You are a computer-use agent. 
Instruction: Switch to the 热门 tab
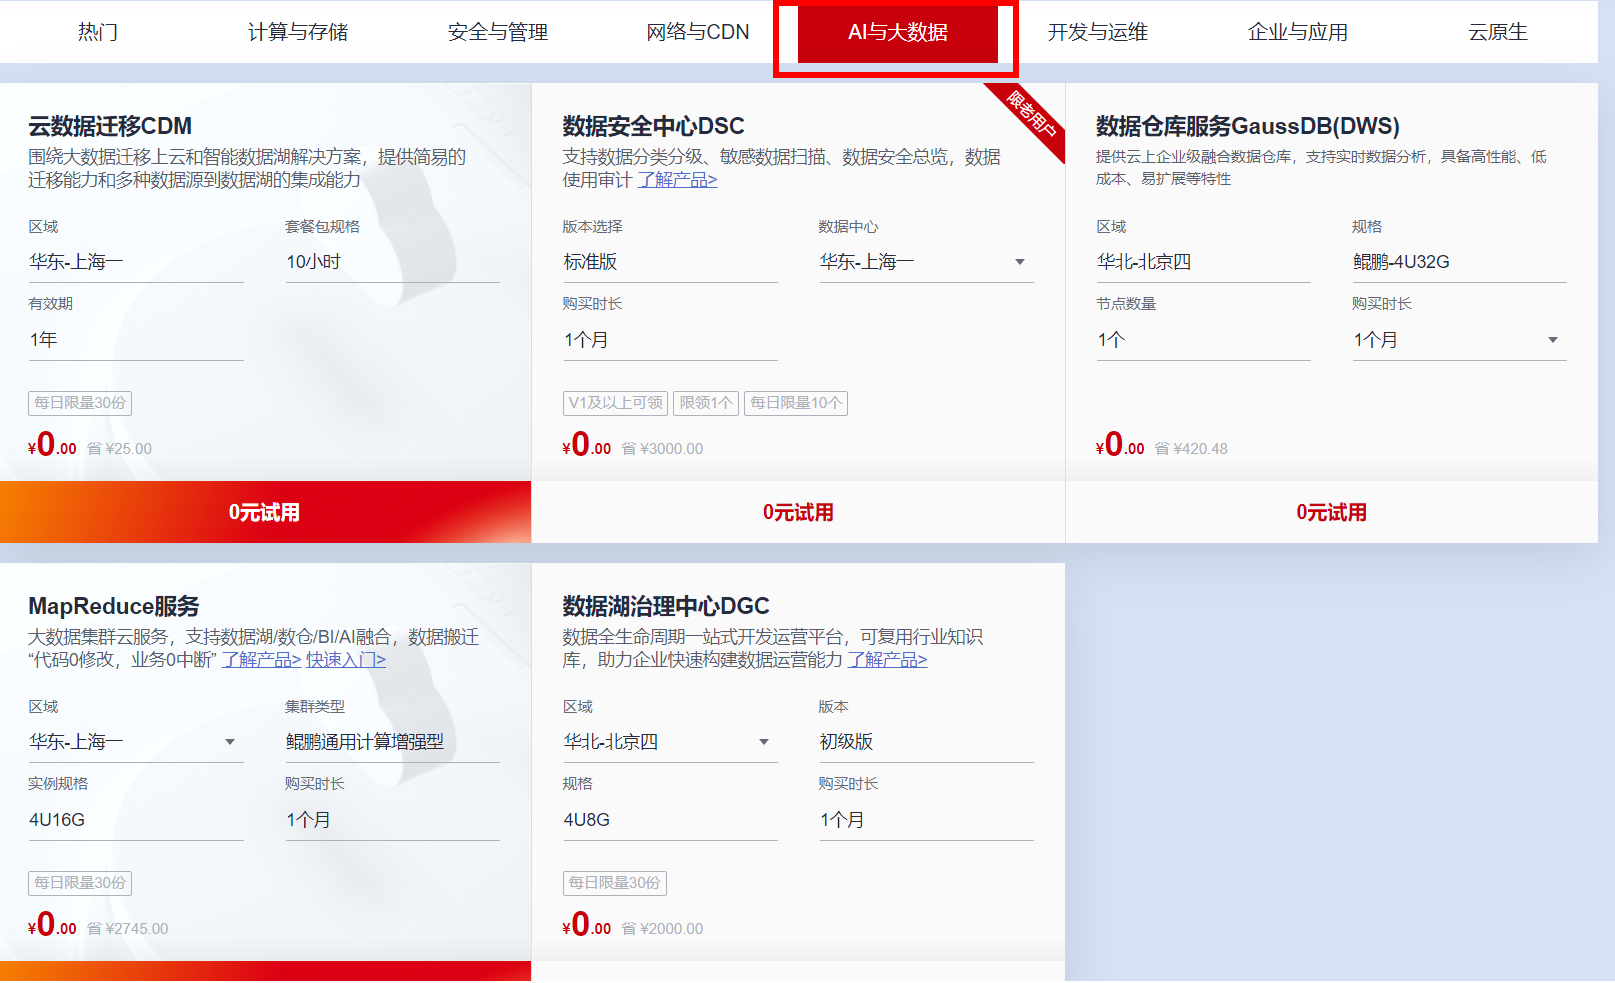tap(95, 31)
